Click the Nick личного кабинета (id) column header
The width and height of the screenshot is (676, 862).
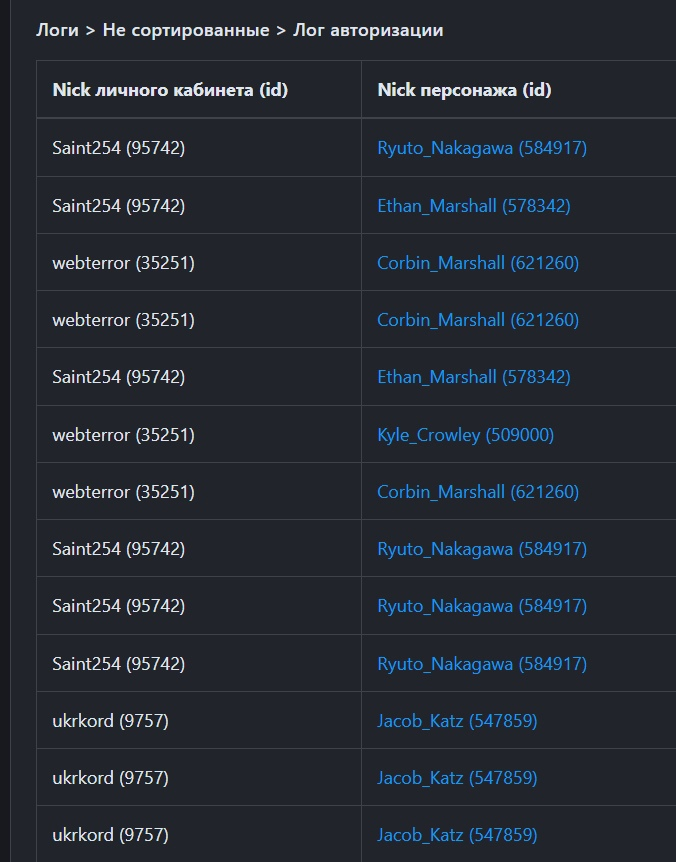coord(170,90)
